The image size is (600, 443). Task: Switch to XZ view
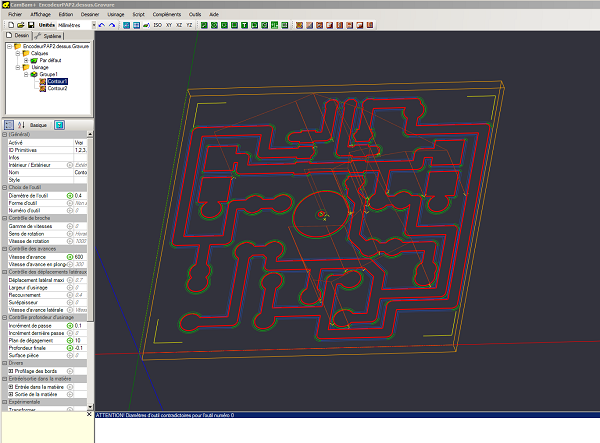coord(181,25)
